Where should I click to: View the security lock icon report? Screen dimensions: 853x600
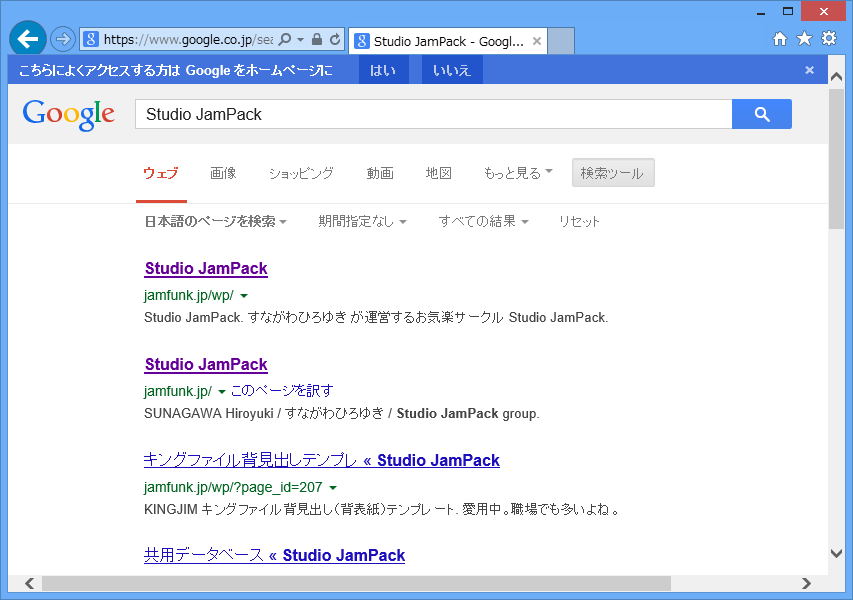(317, 39)
